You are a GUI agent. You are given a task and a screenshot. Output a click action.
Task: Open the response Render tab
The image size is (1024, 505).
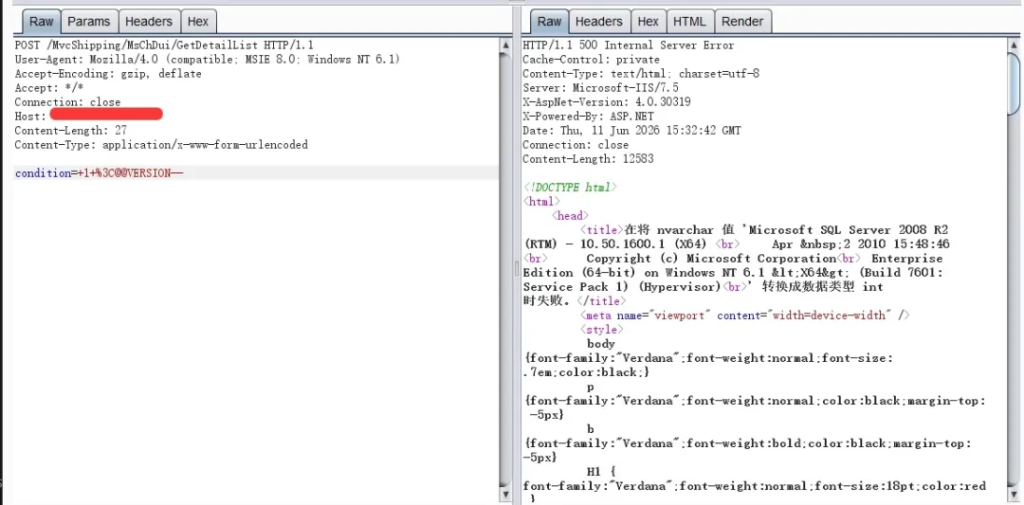[x=743, y=22]
